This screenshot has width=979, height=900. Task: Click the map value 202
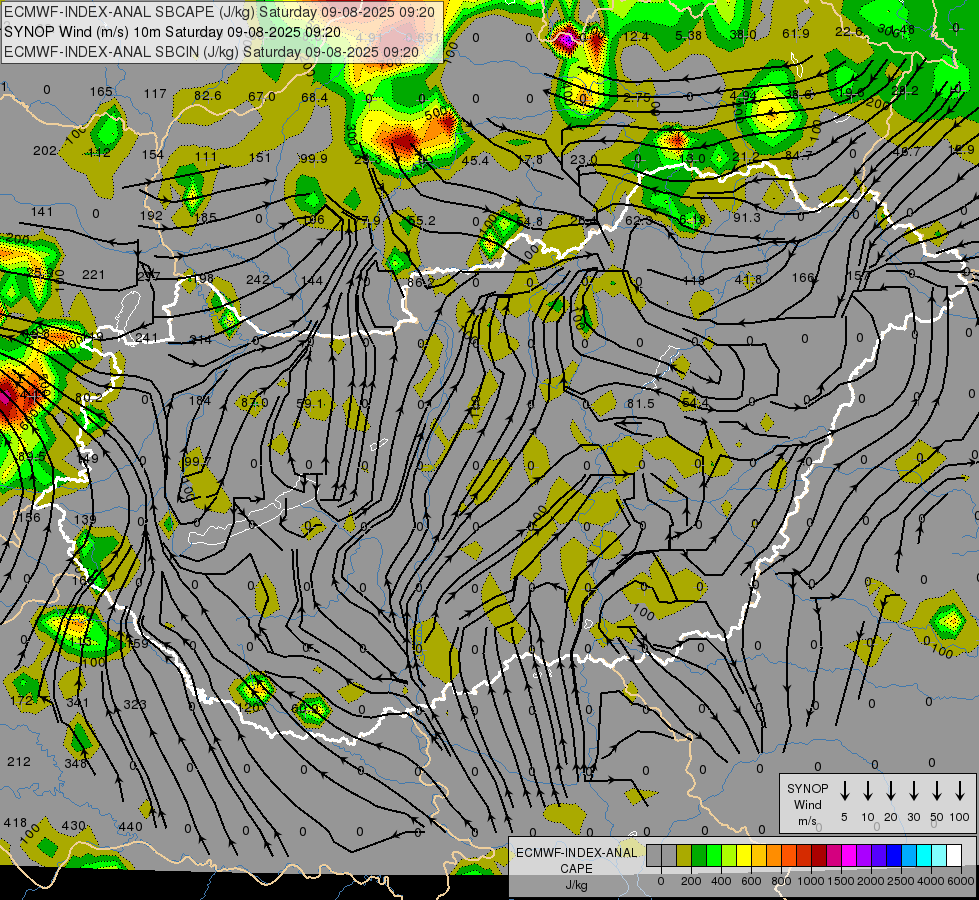pos(45,151)
